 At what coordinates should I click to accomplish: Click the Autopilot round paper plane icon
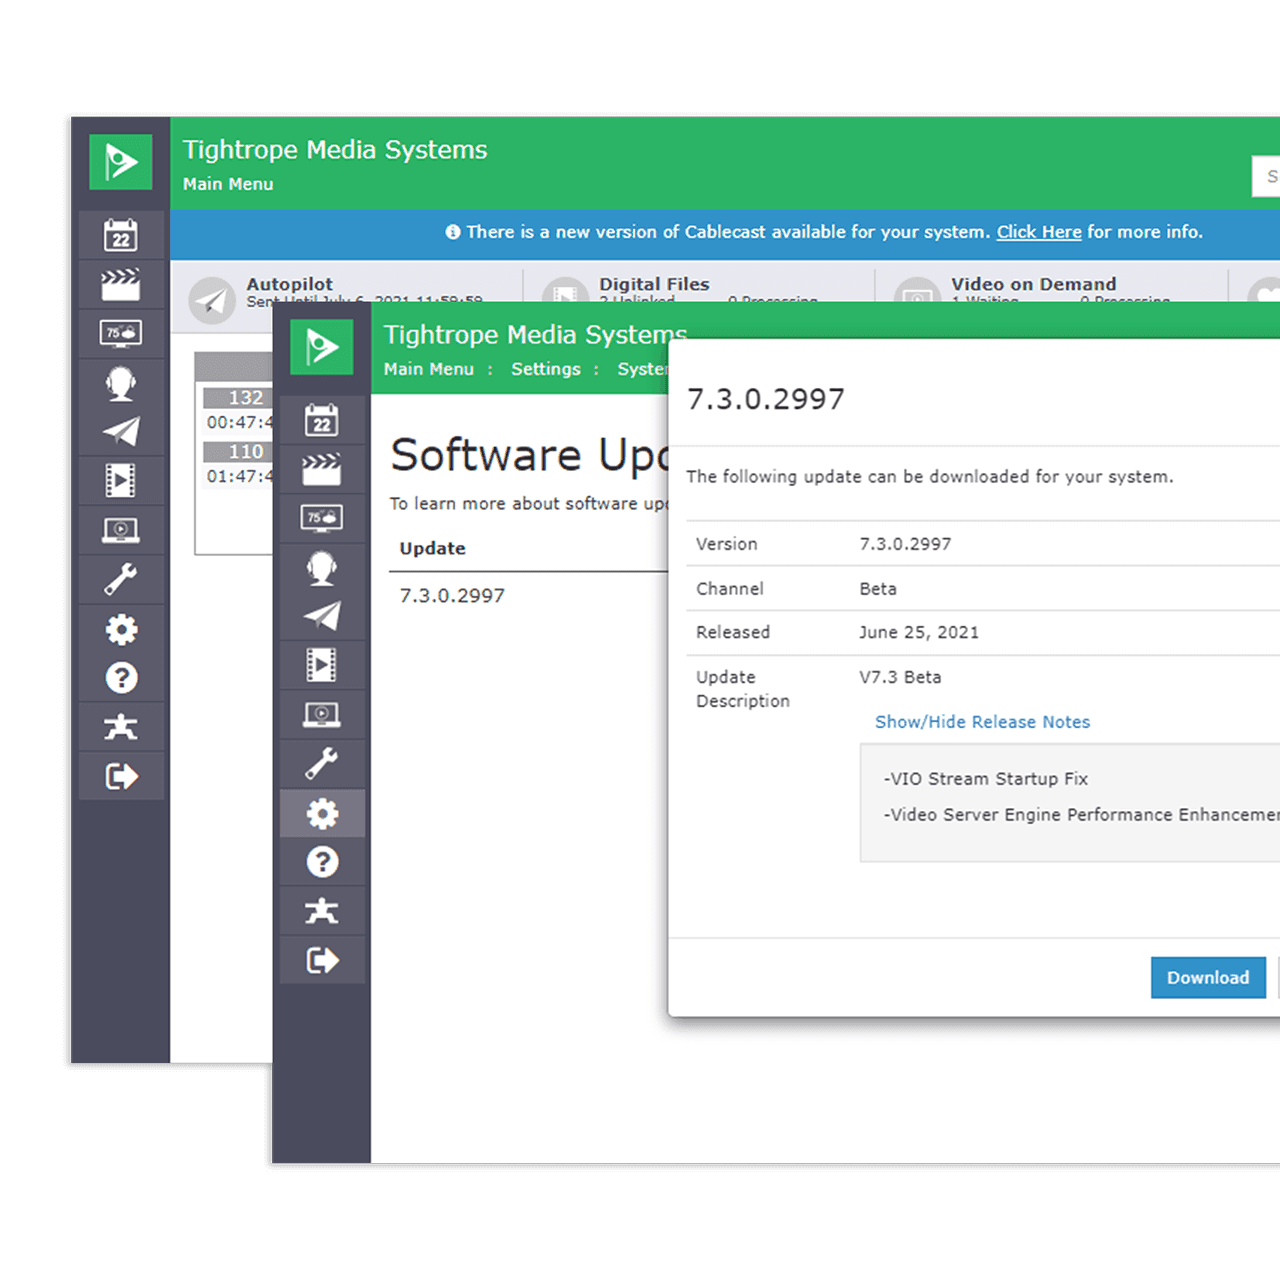click(212, 301)
